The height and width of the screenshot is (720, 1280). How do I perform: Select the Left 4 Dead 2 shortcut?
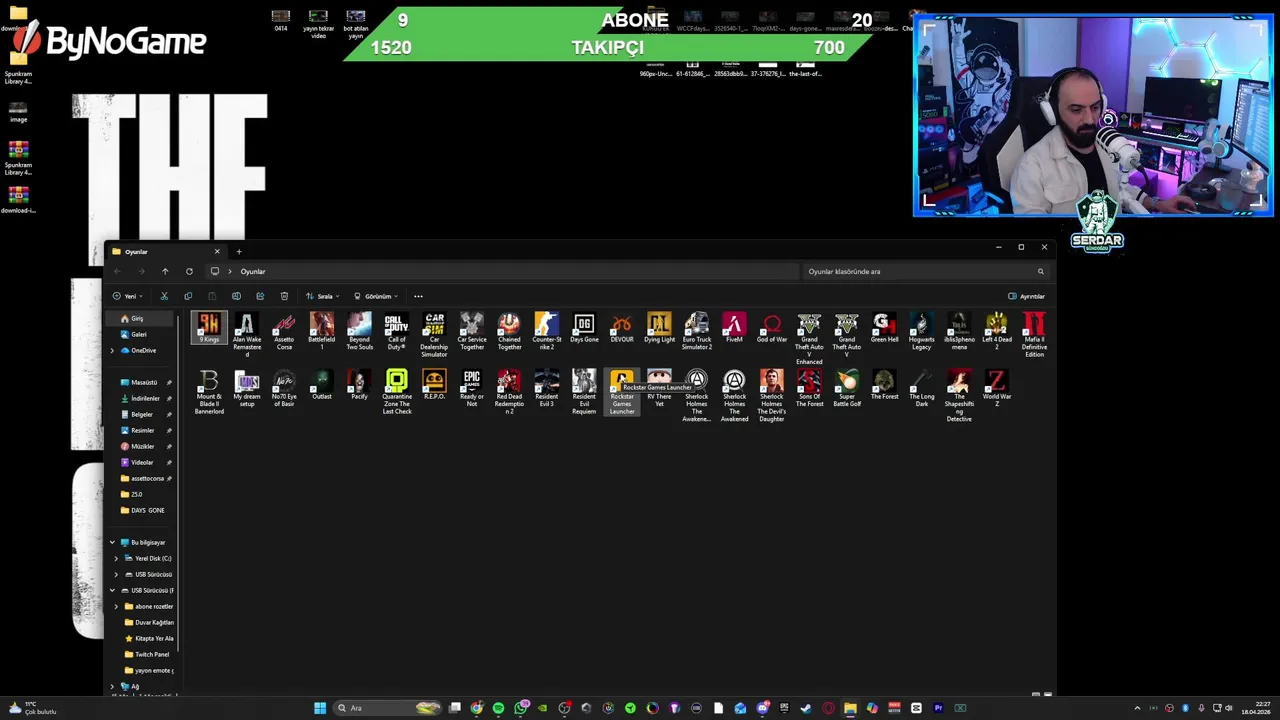click(x=997, y=332)
